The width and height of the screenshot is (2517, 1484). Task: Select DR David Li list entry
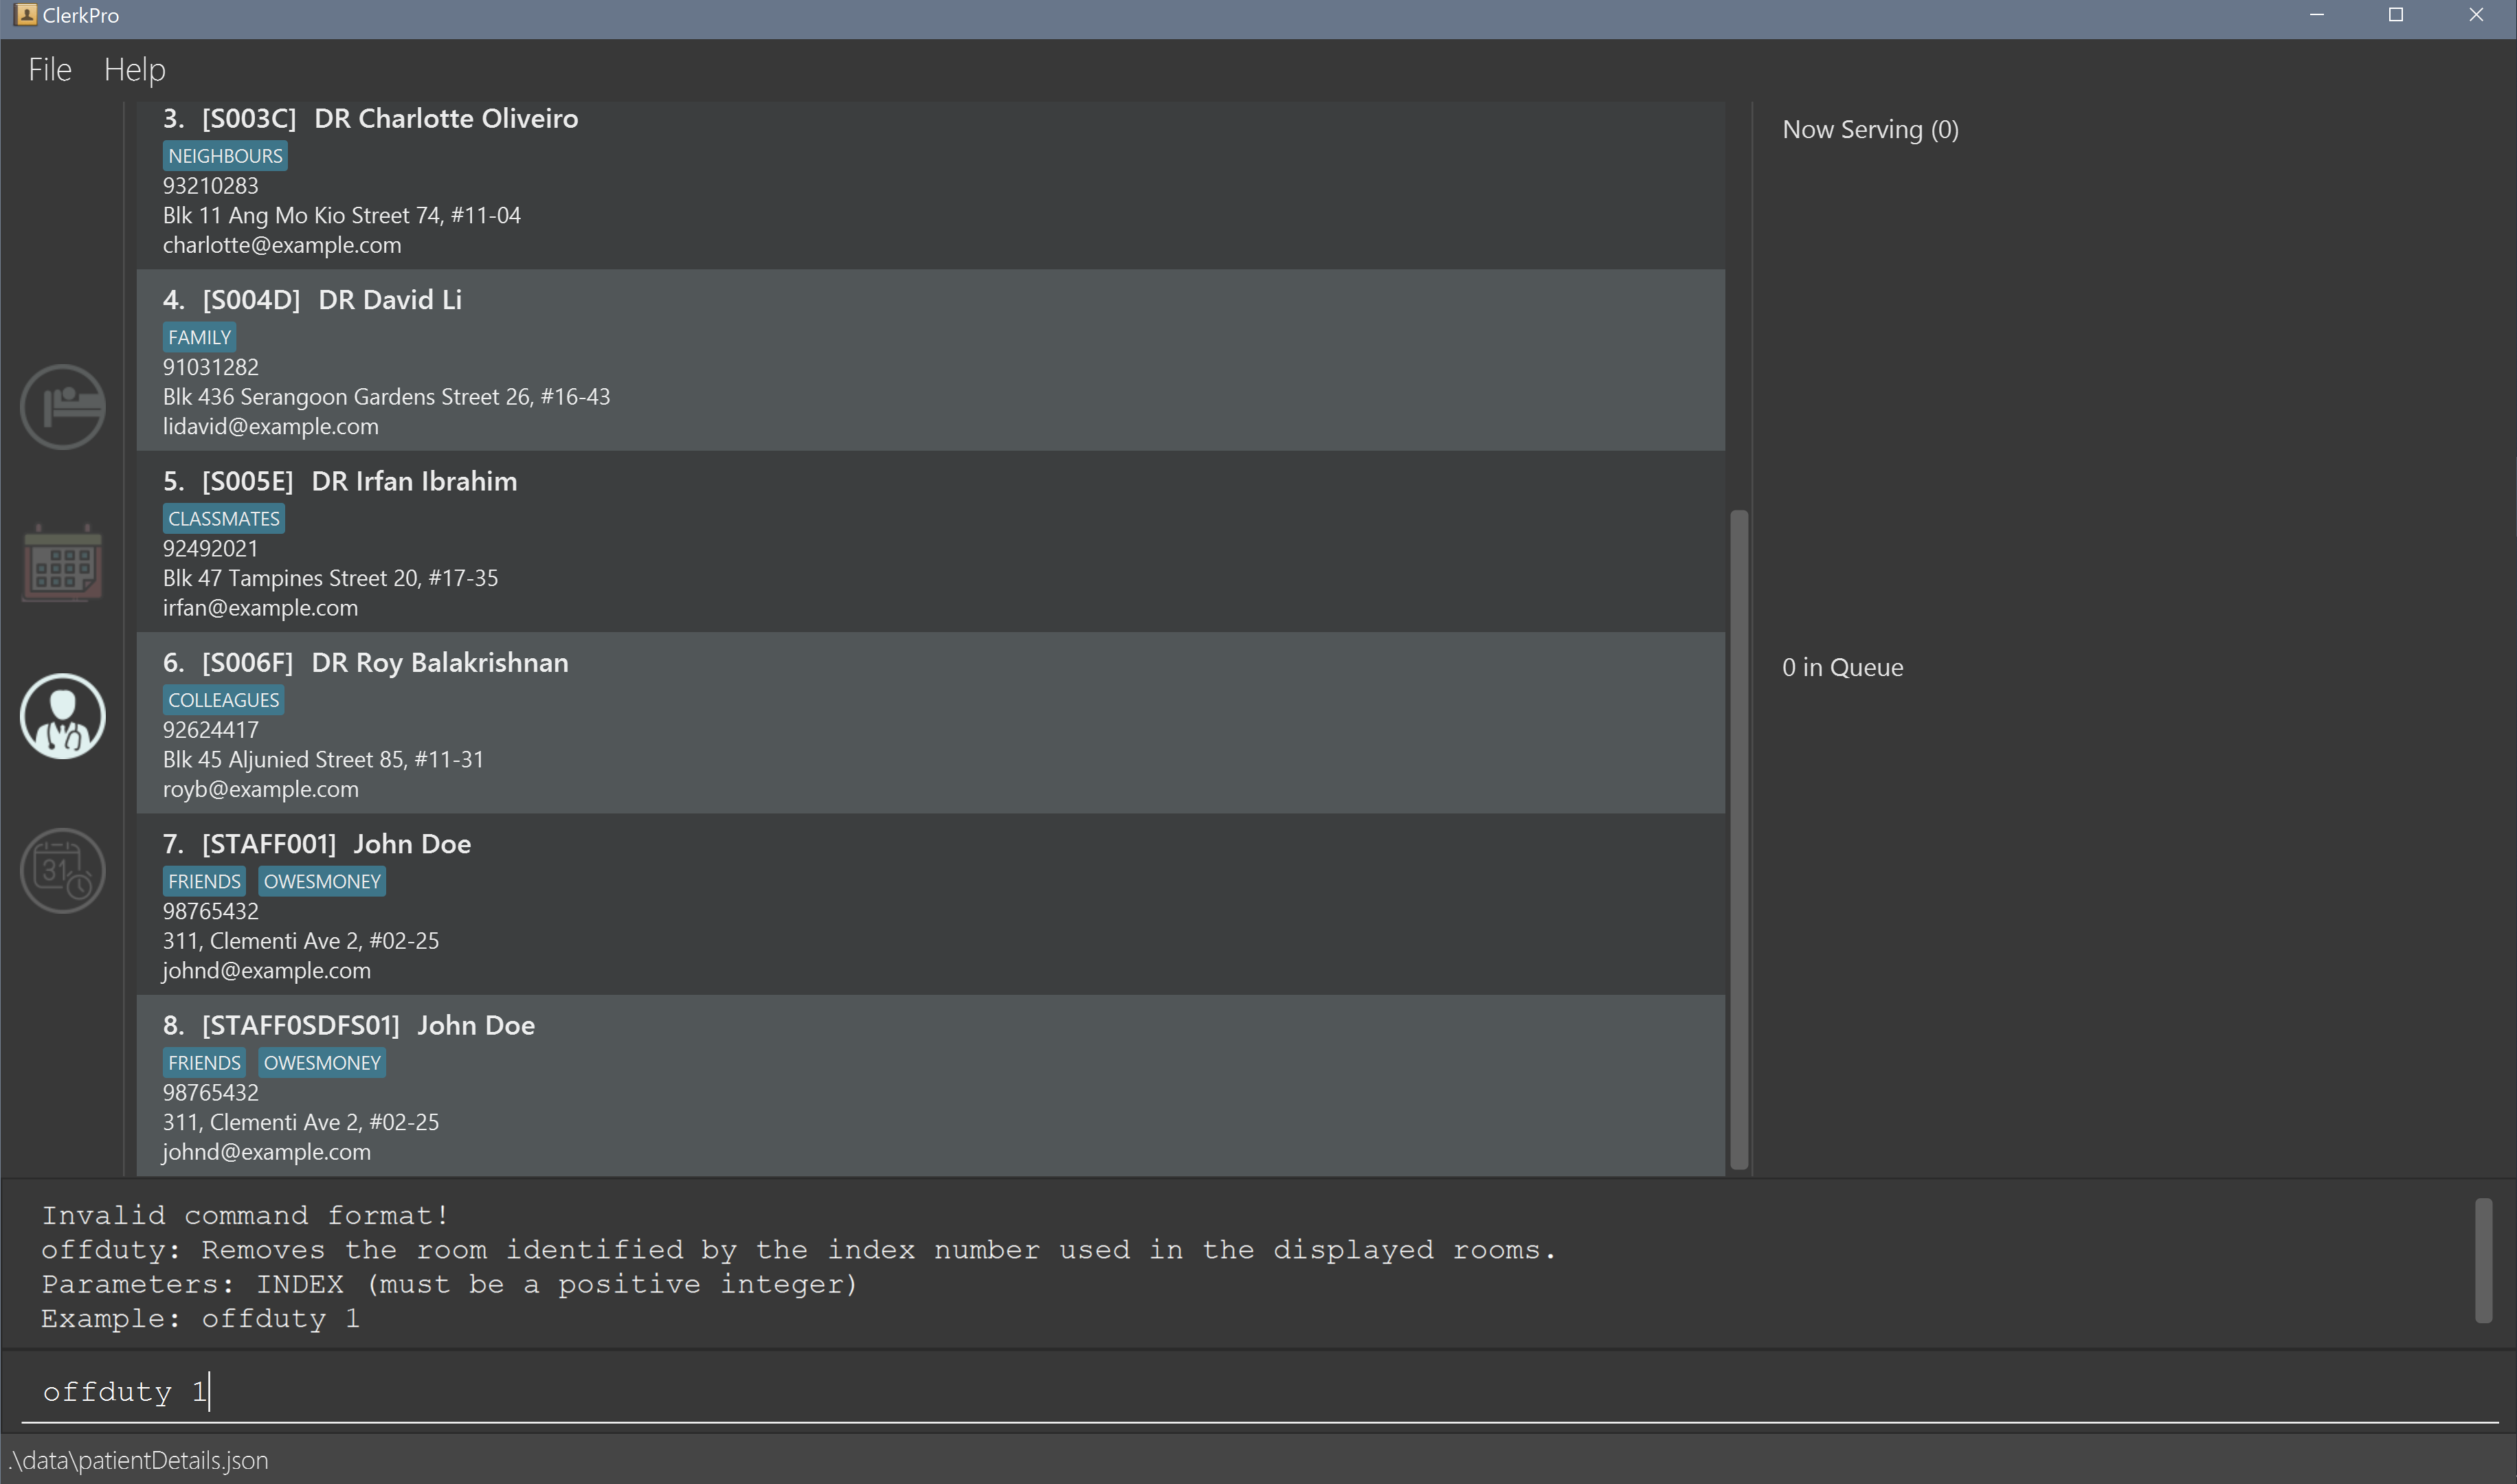(x=930, y=361)
